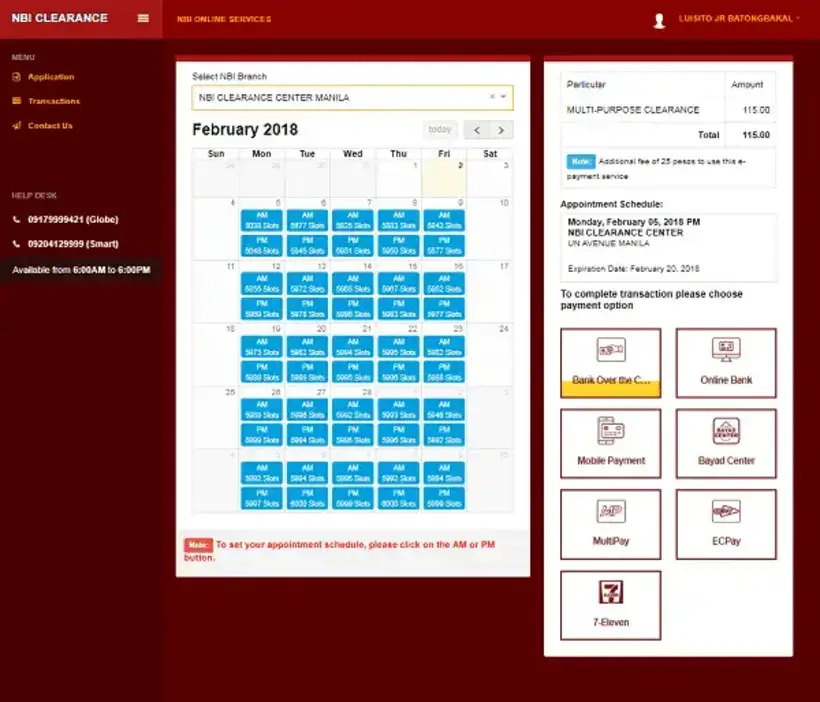
Task: Open Application from the sidebar menu
Action: tap(50, 77)
